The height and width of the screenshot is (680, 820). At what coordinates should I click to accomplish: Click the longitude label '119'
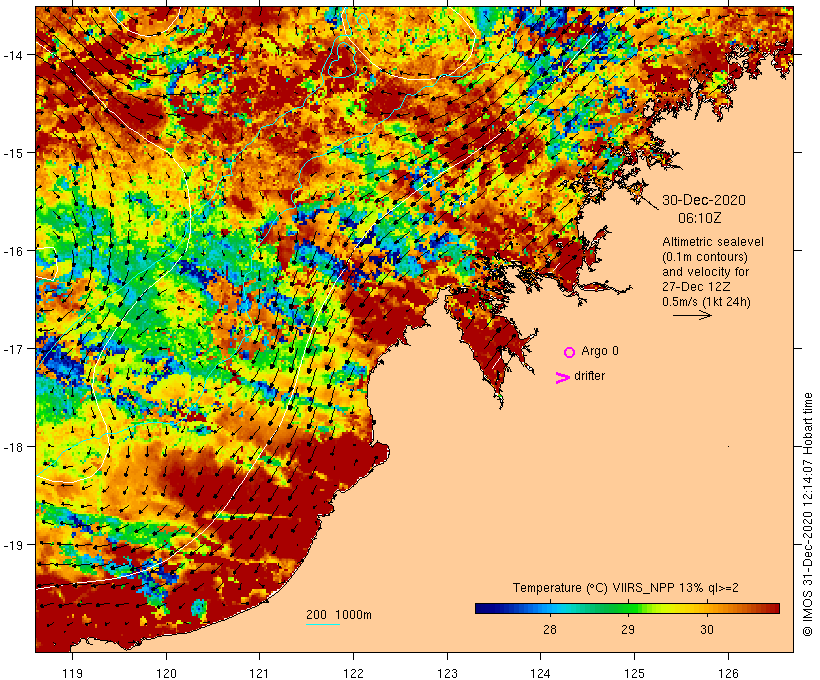pyautogui.click(x=72, y=673)
